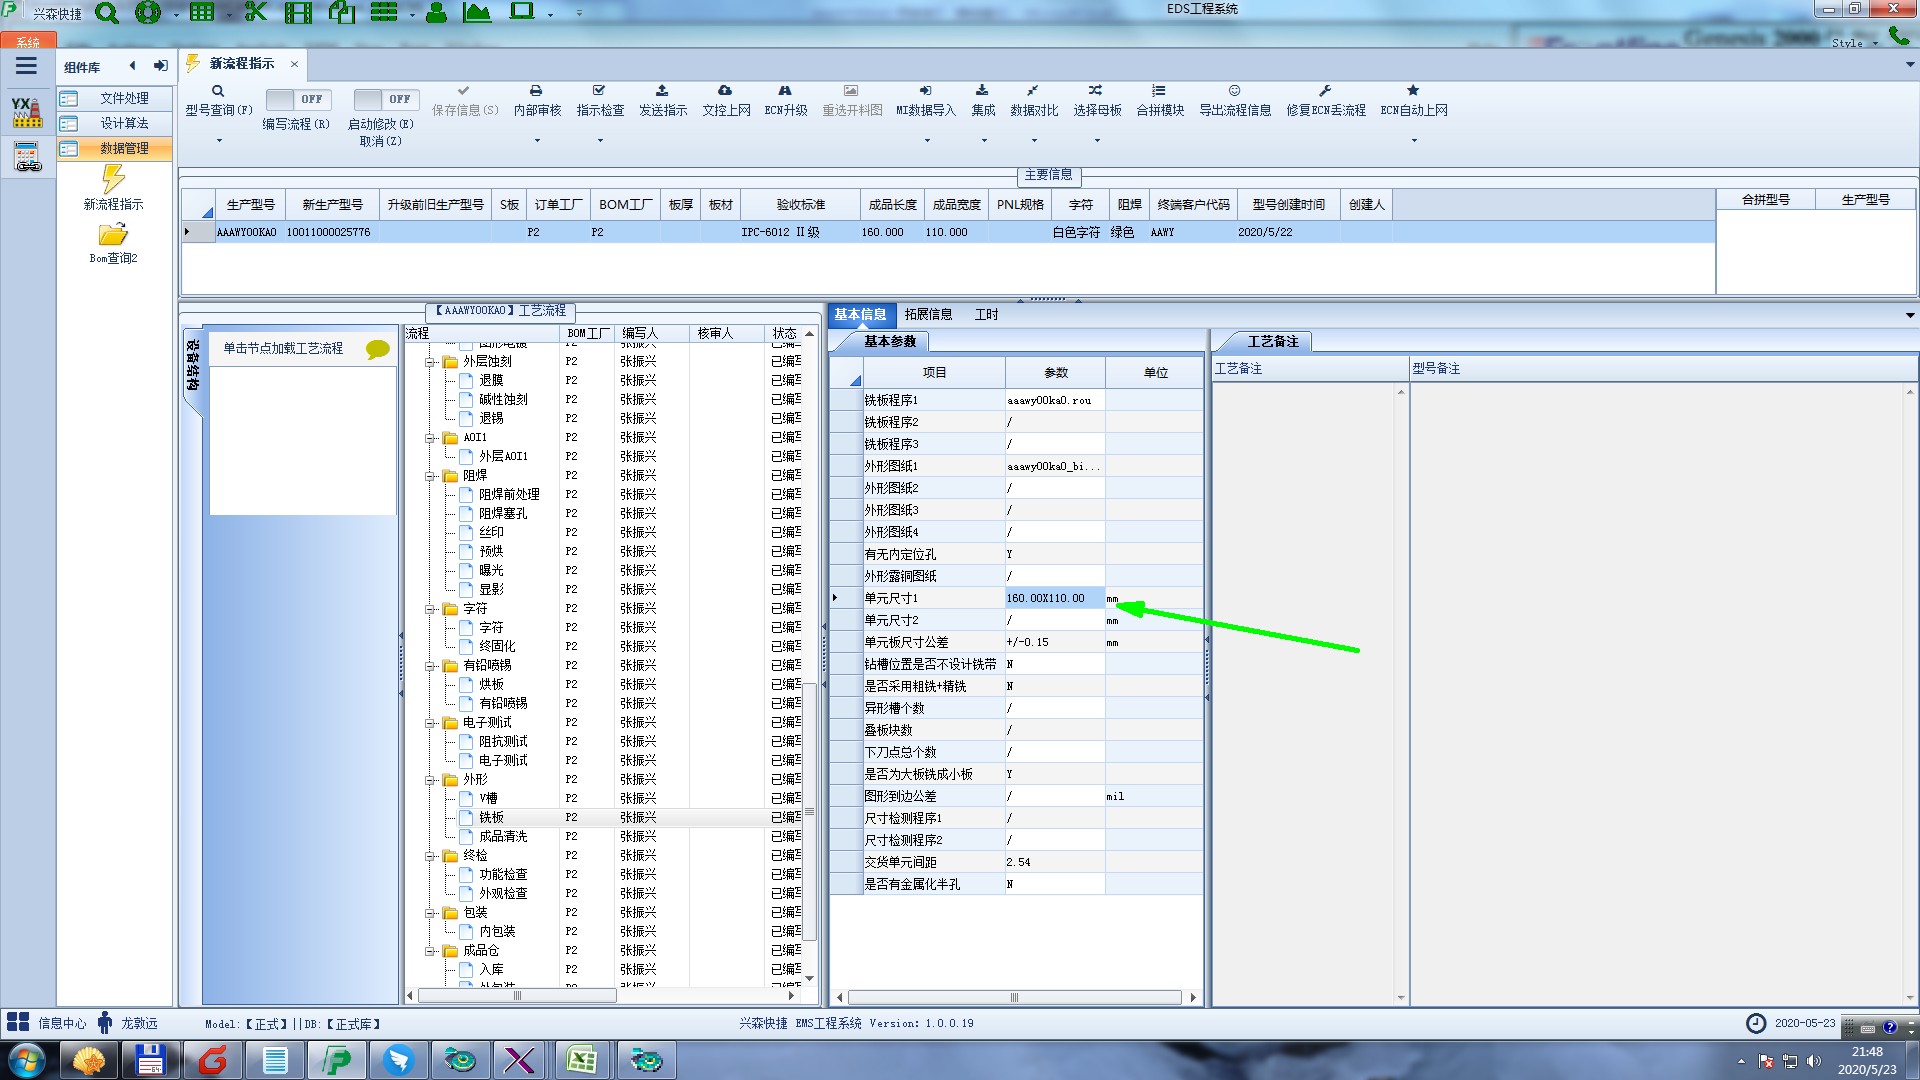The height and width of the screenshot is (1080, 1920).
Task: Collapse the 电子测试 tree folder
Action: point(430,723)
